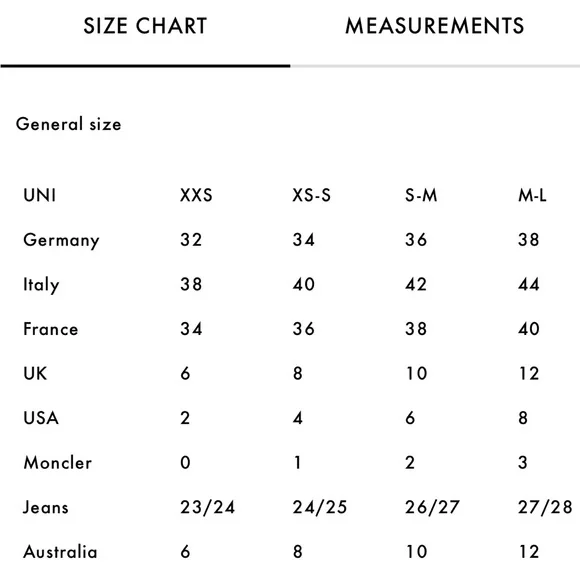Image resolution: width=580 pixels, height=580 pixels.
Task: Click the Moncler row label
Action: coord(57,462)
